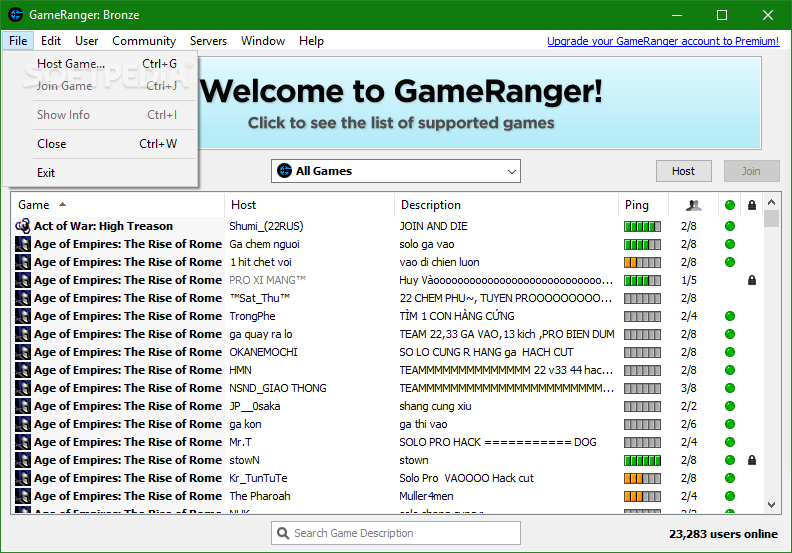
Task: Click the padlock icon in PRO XI MANG row
Action: [752, 280]
